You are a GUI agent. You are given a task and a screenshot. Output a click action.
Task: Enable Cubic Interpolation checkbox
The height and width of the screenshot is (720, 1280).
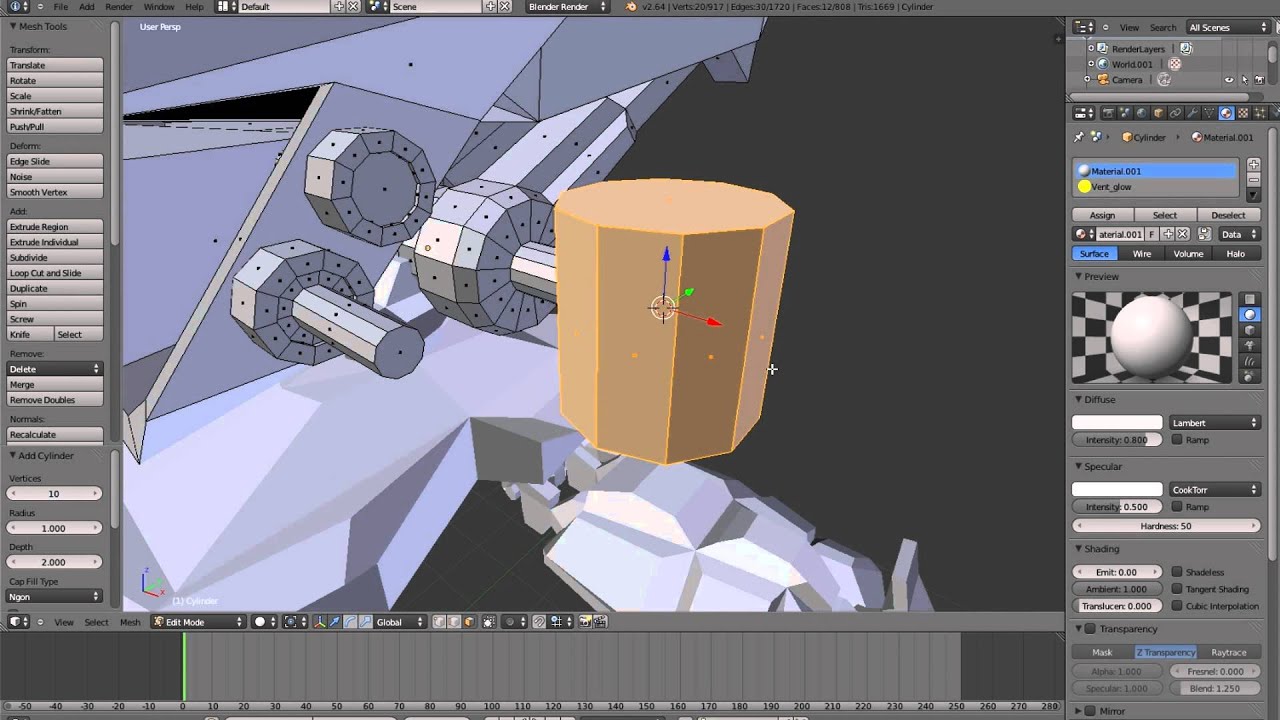click(1177, 606)
